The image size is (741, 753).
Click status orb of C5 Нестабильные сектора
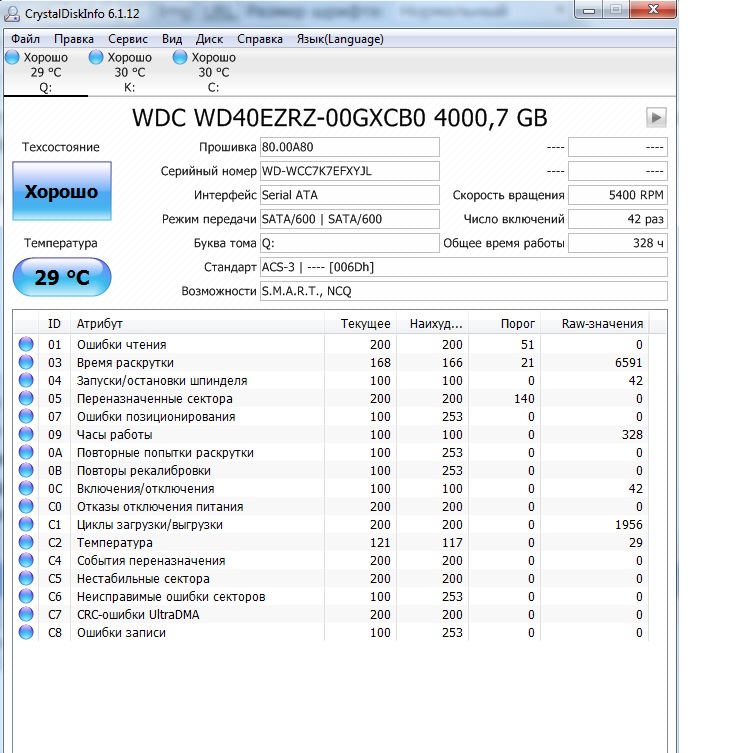tap(26, 578)
